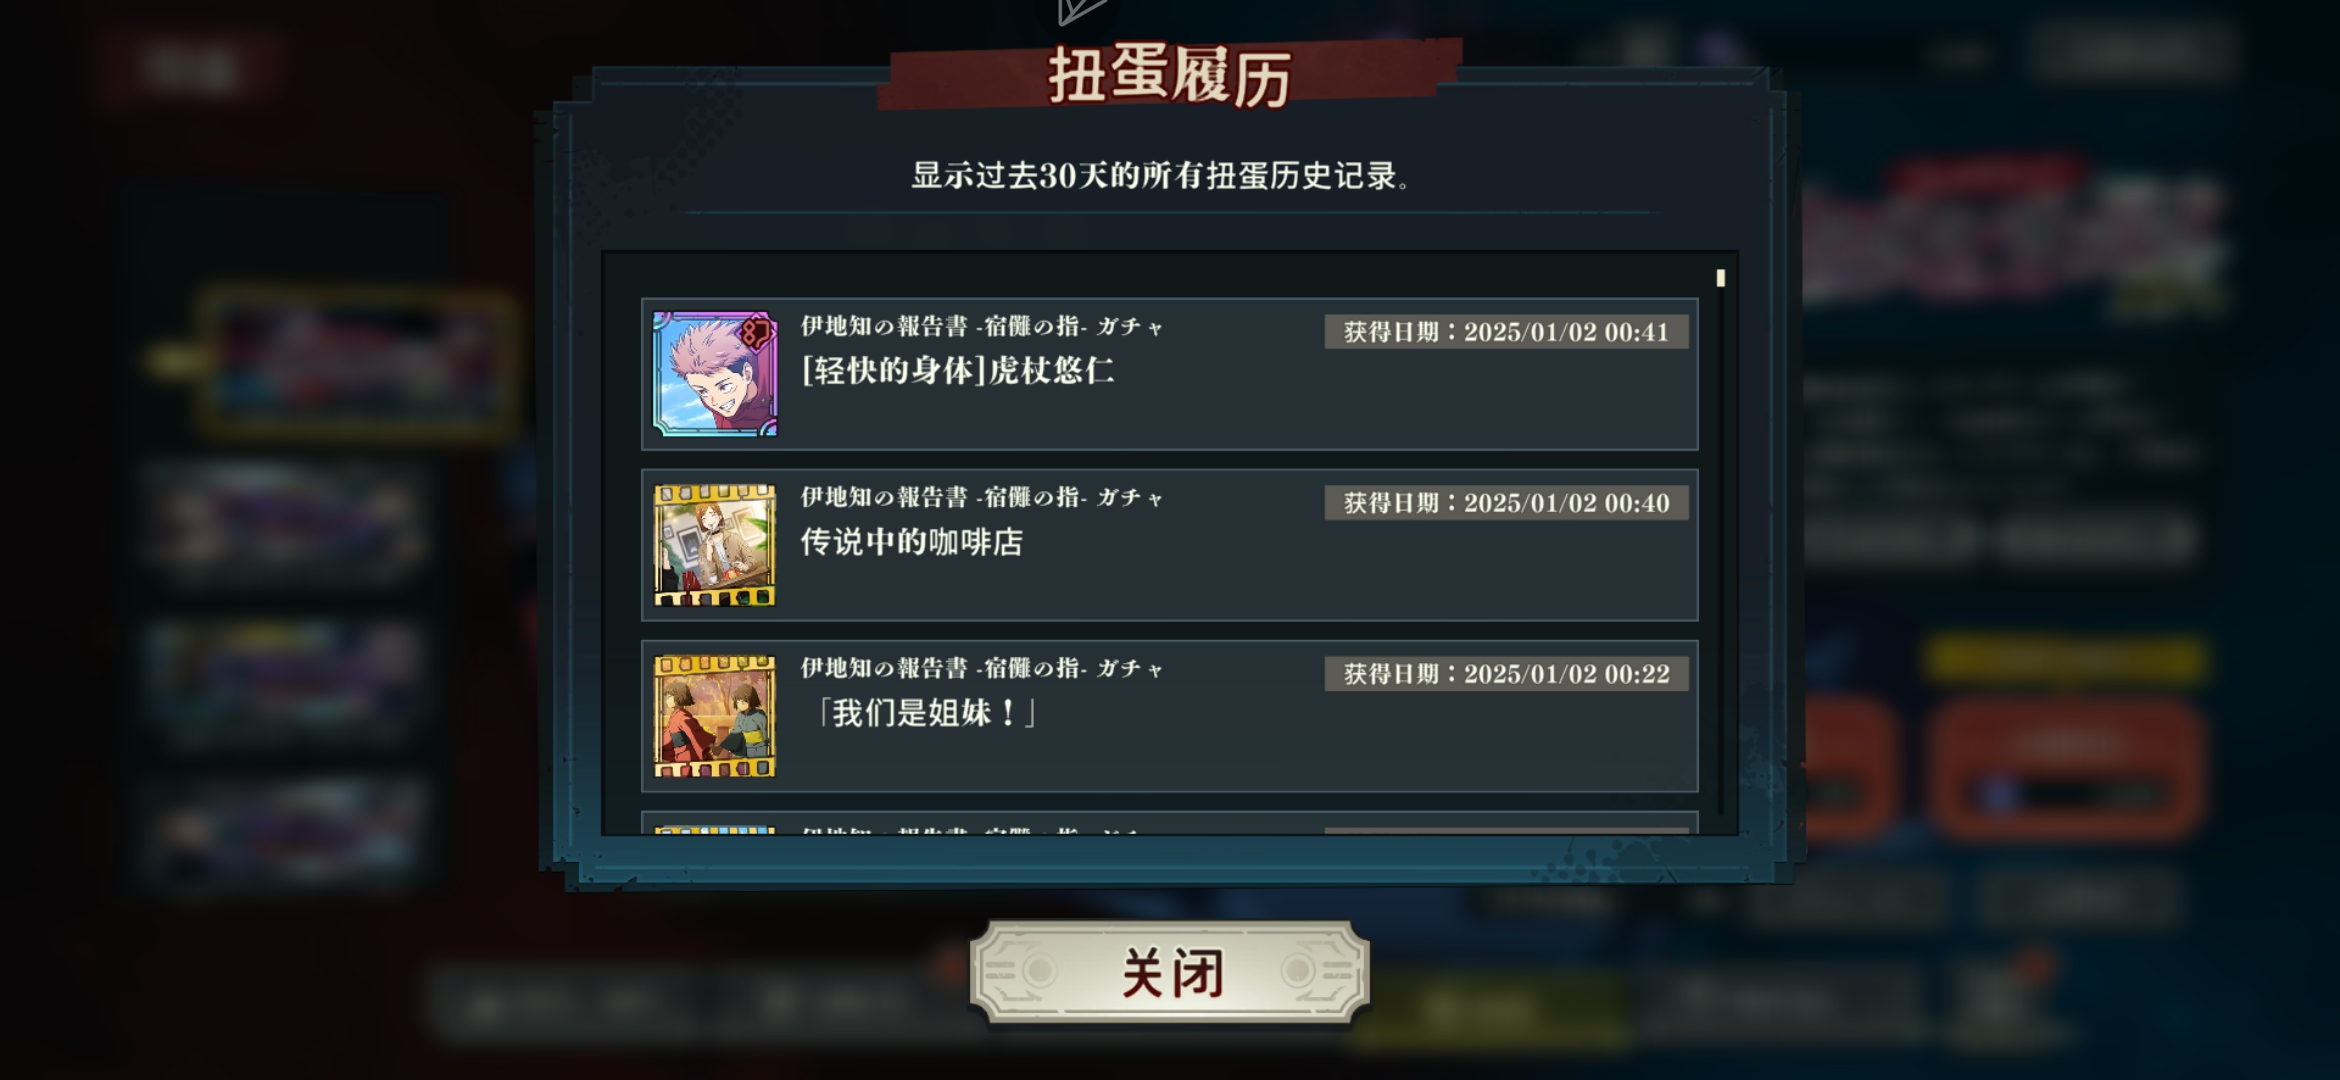Click the gacha name above 传说中的咖啡店
The width and height of the screenshot is (2340, 1080).
pyautogui.click(x=982, y=497)
